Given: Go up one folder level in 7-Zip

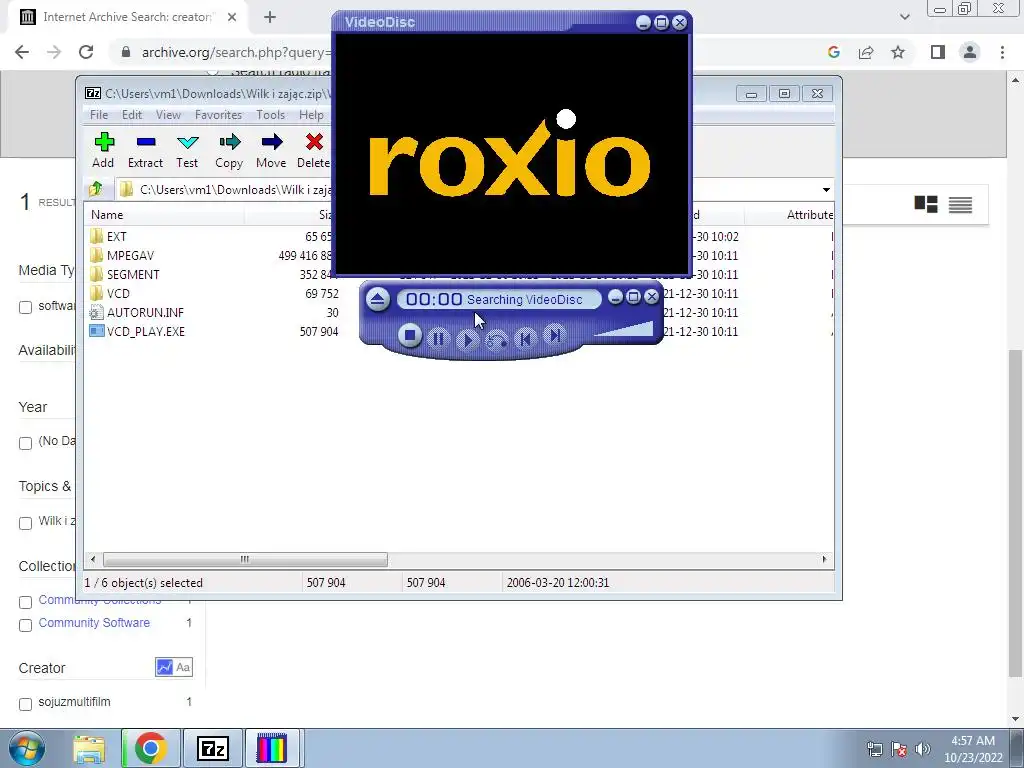Looking at the screenshot, I should point(96,189).
